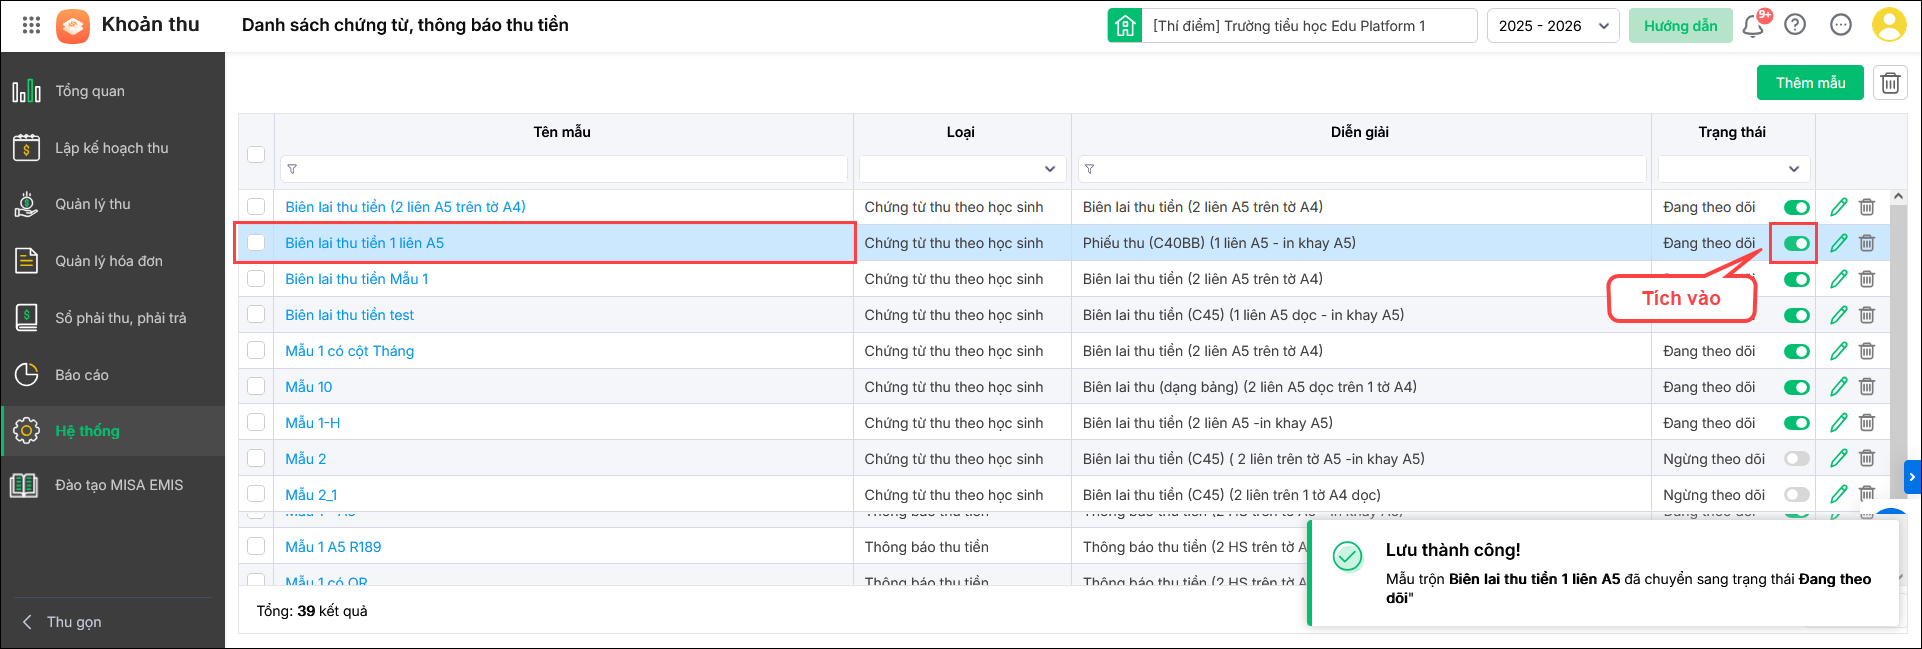Toggle off status for Biên lai thu tiền 1 liên A5
Viewport: 1922px width, 649px height.
1796,243
